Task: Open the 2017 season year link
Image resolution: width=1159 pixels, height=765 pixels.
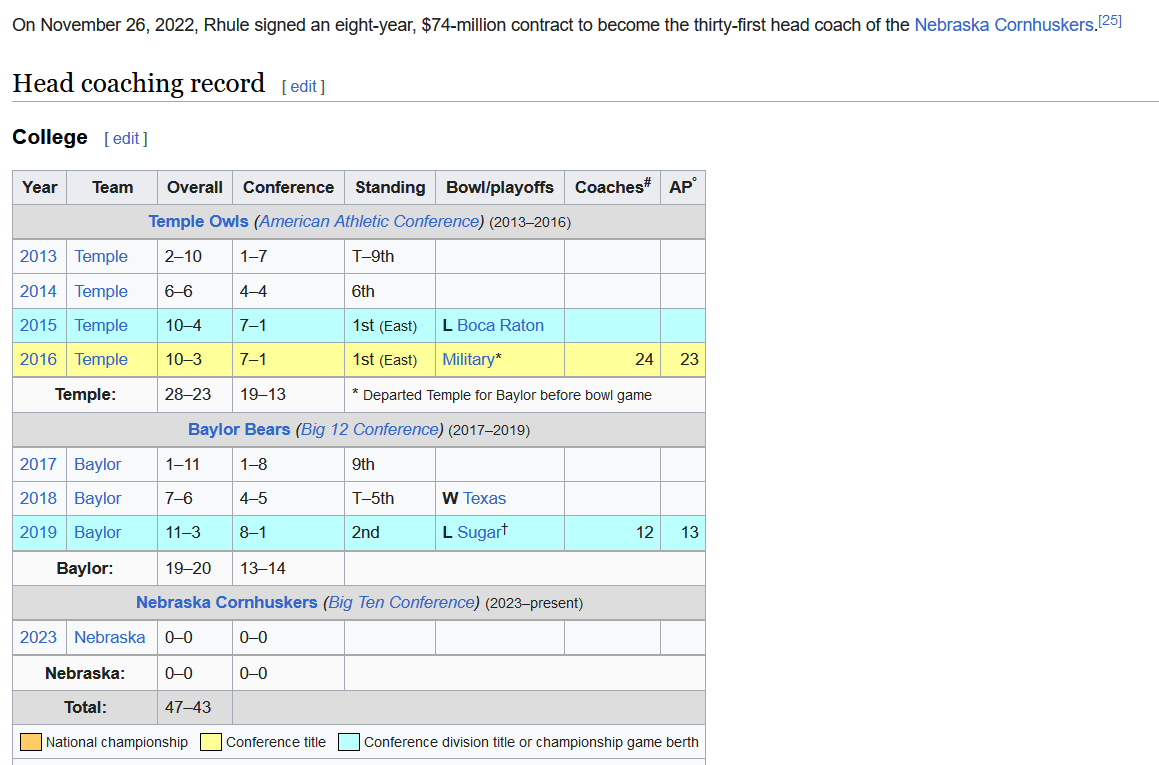Action: point(38,464)
